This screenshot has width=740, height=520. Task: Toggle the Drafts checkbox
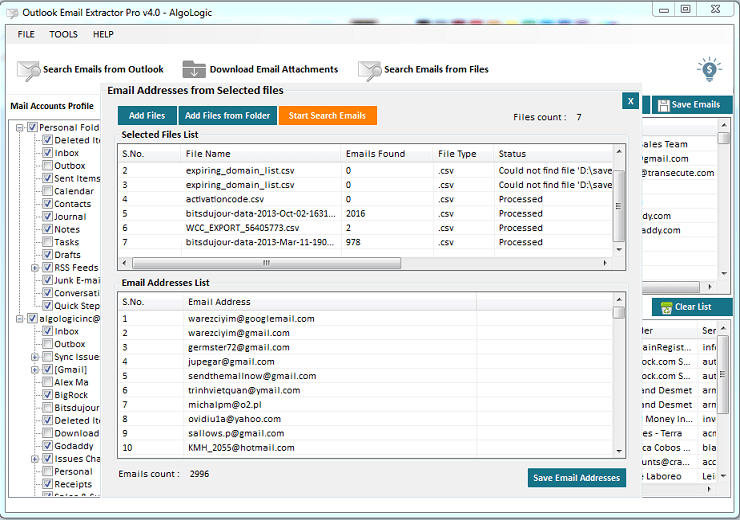(x=47, y=255)
